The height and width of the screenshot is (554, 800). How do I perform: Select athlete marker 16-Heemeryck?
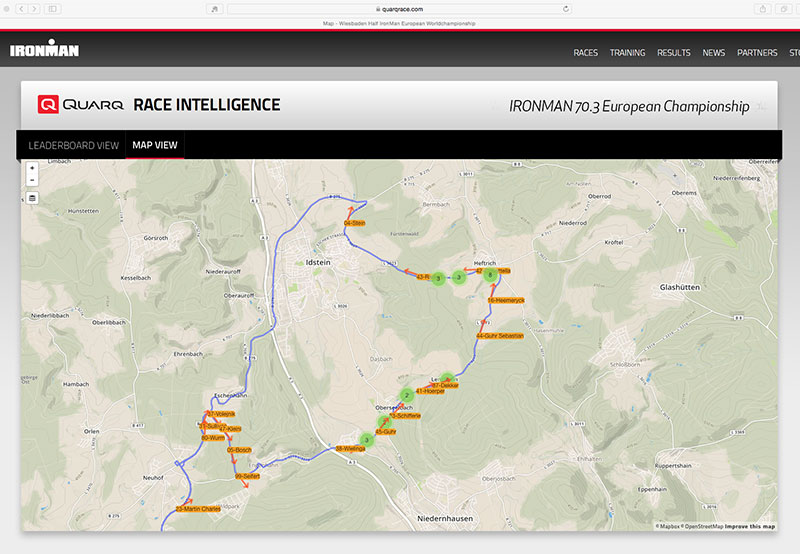click(x=506, y=300)
